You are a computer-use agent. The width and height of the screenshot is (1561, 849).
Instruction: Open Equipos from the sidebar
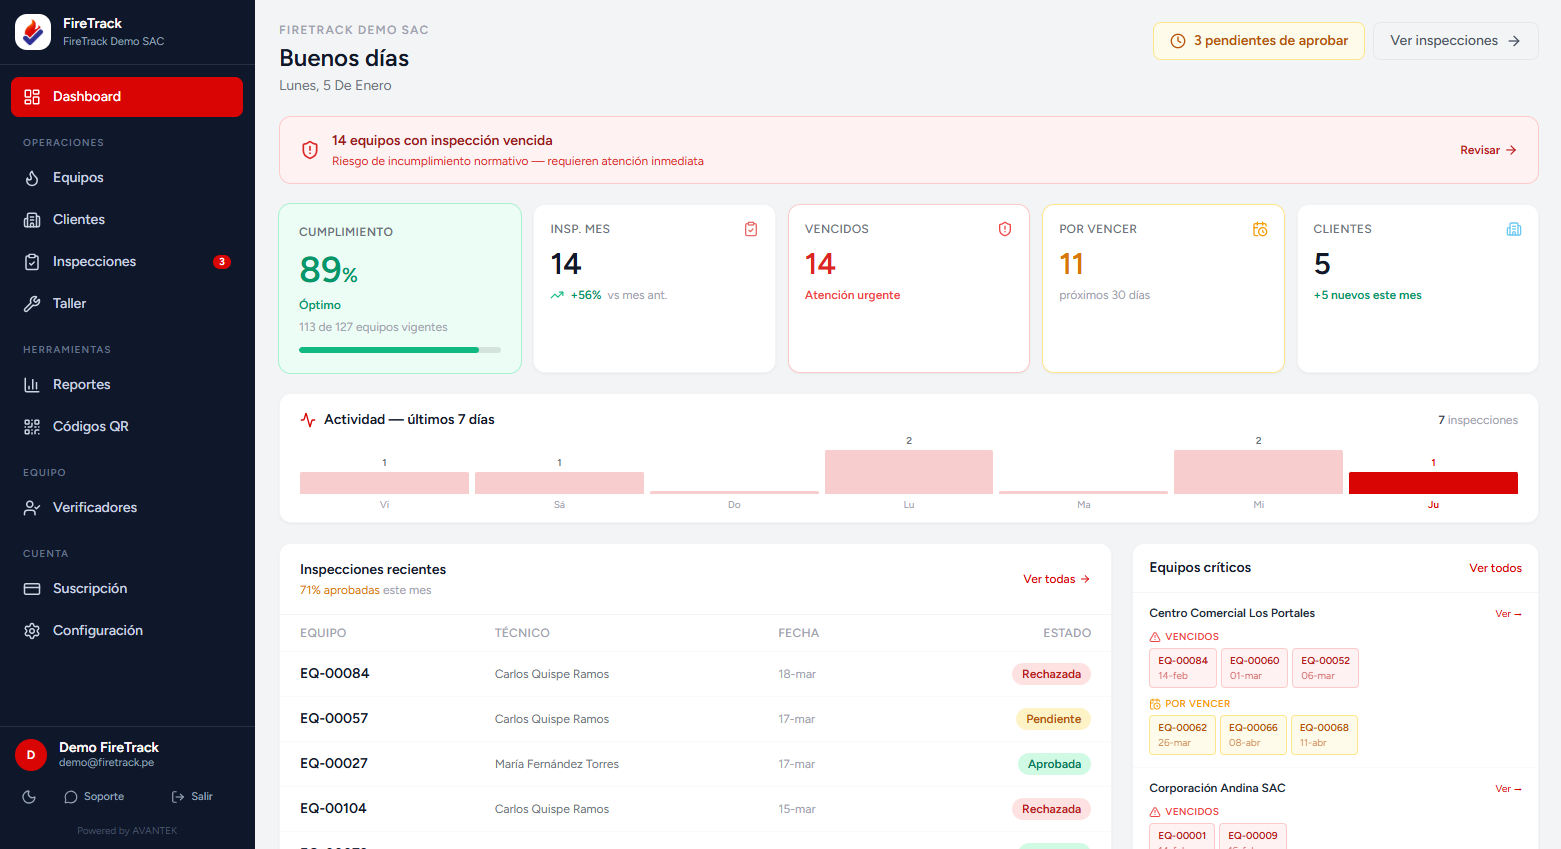click(78, 178)
